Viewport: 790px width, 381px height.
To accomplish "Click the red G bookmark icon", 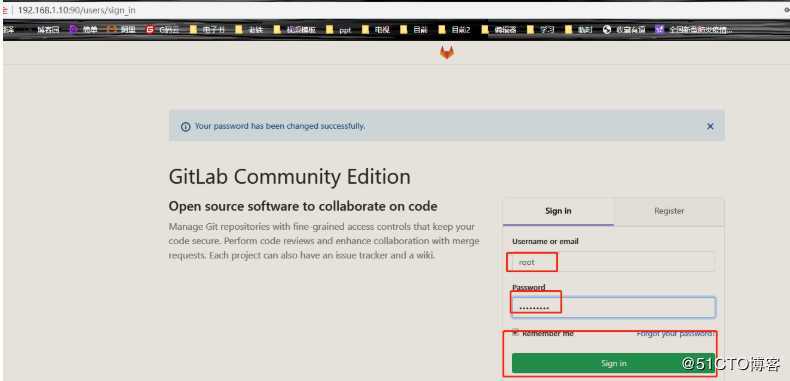I will (150, 30).
